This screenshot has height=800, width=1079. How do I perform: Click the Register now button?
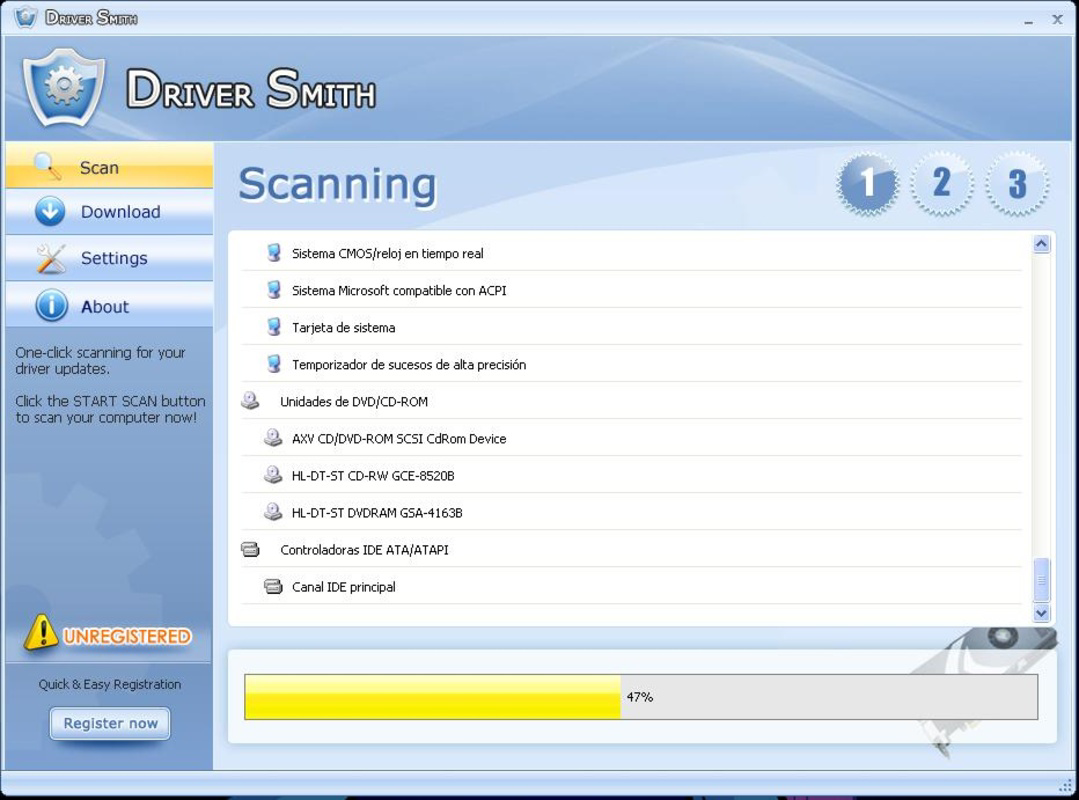click(x=110, y=723)
